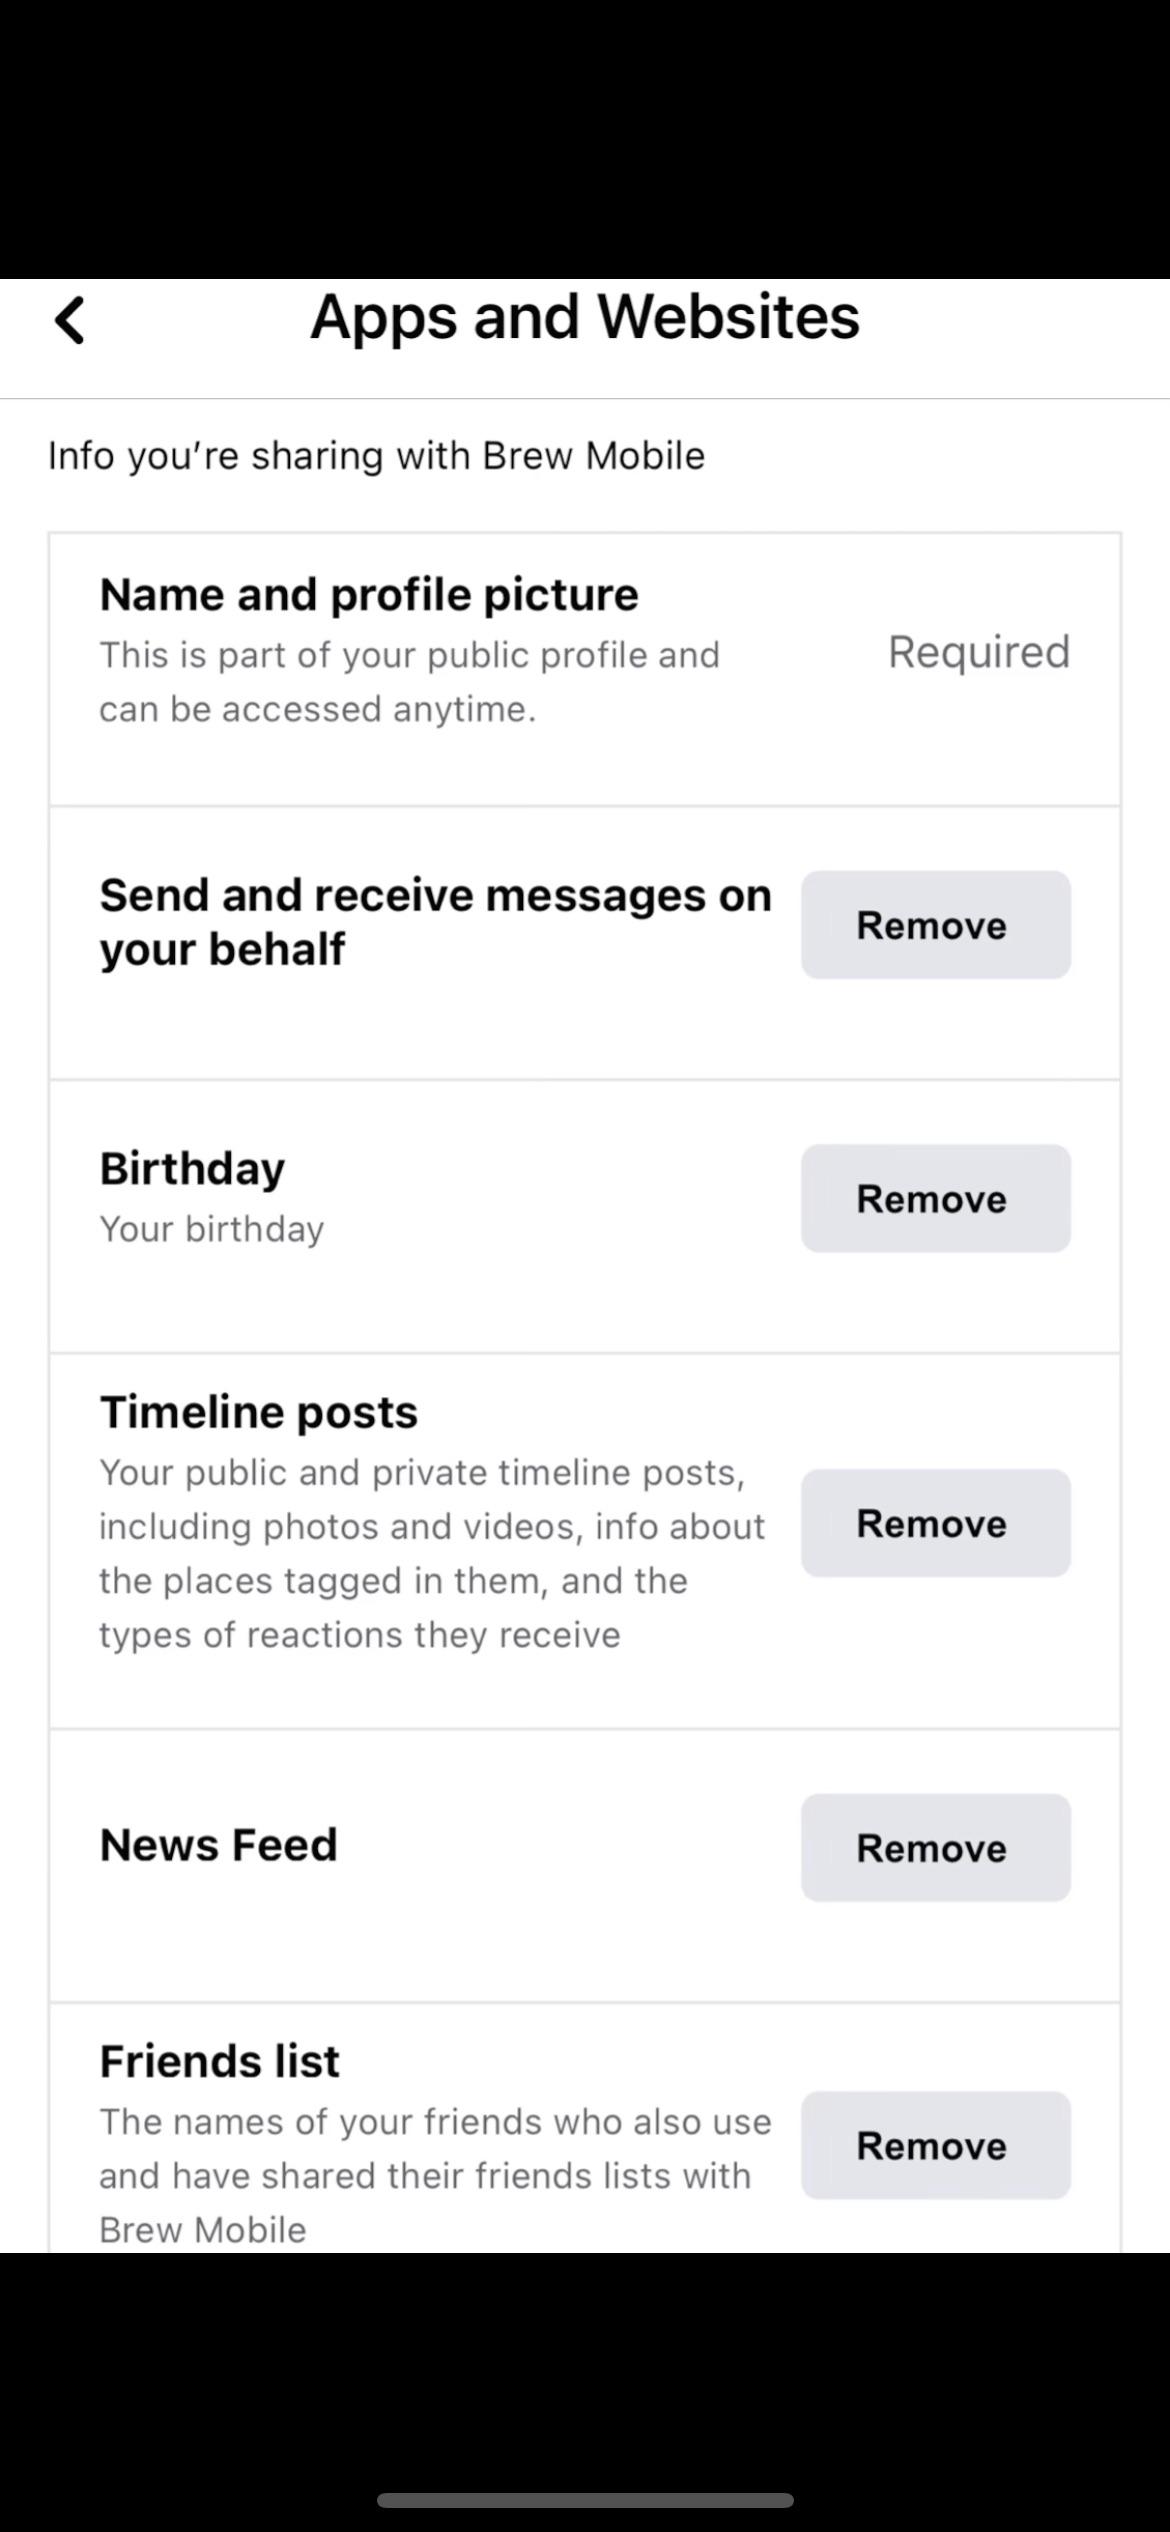Tap the Timeline posts heading
1170x2532 pixels.
pos(259,1412)
